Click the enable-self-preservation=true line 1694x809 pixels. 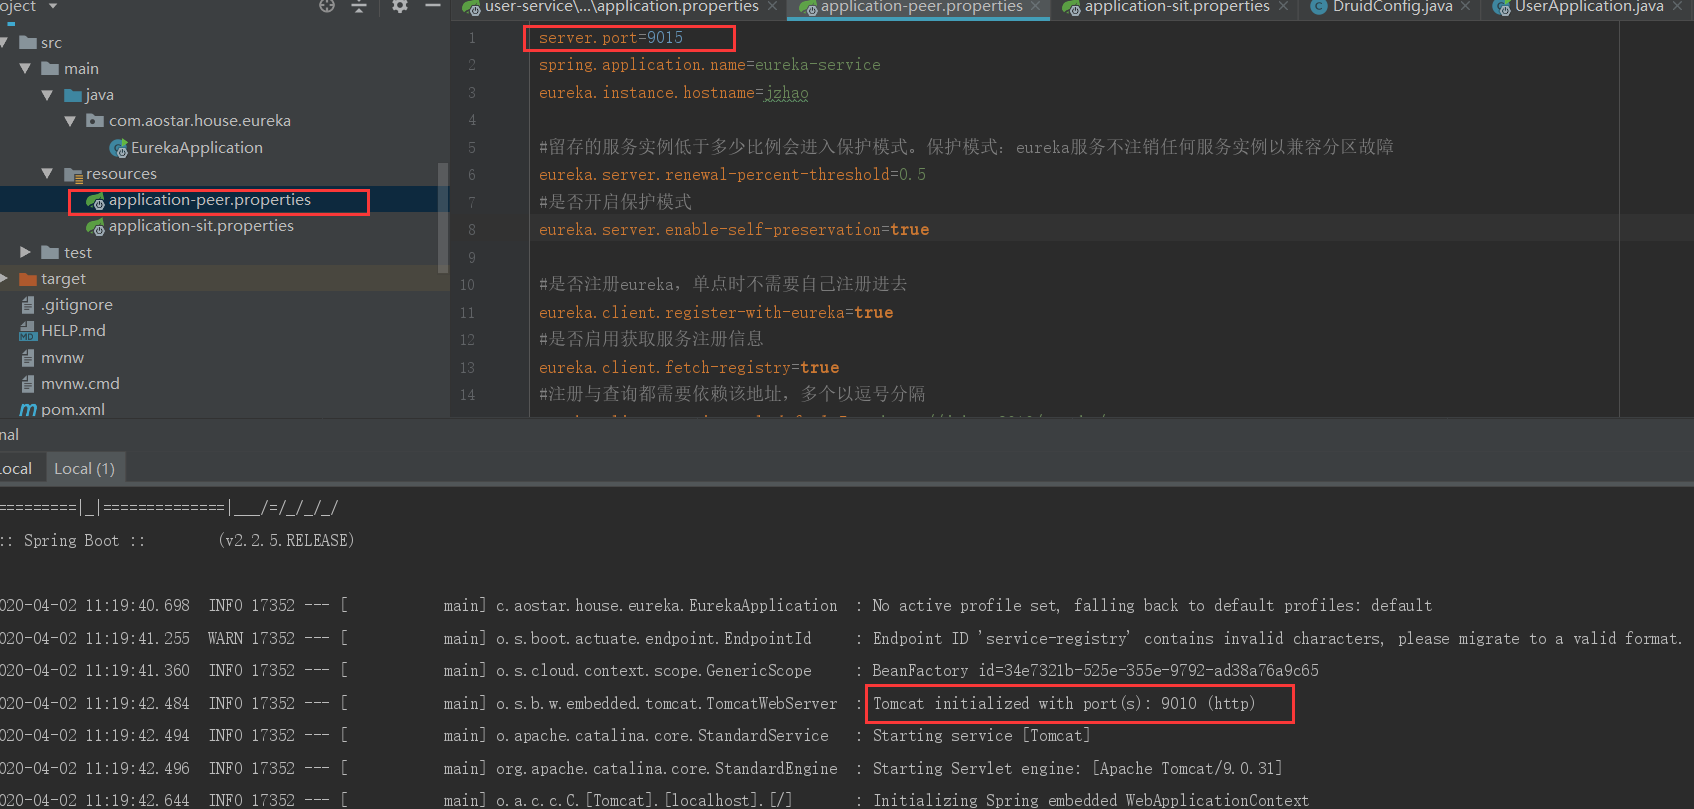point(734,230)
